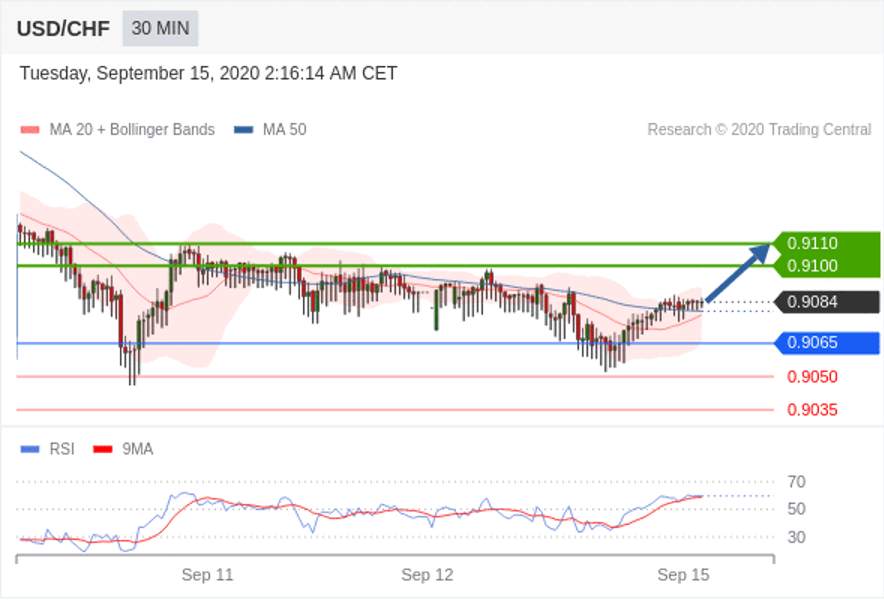
Task: Click the USD/CHF pair title
Action: tap(63, 28)
